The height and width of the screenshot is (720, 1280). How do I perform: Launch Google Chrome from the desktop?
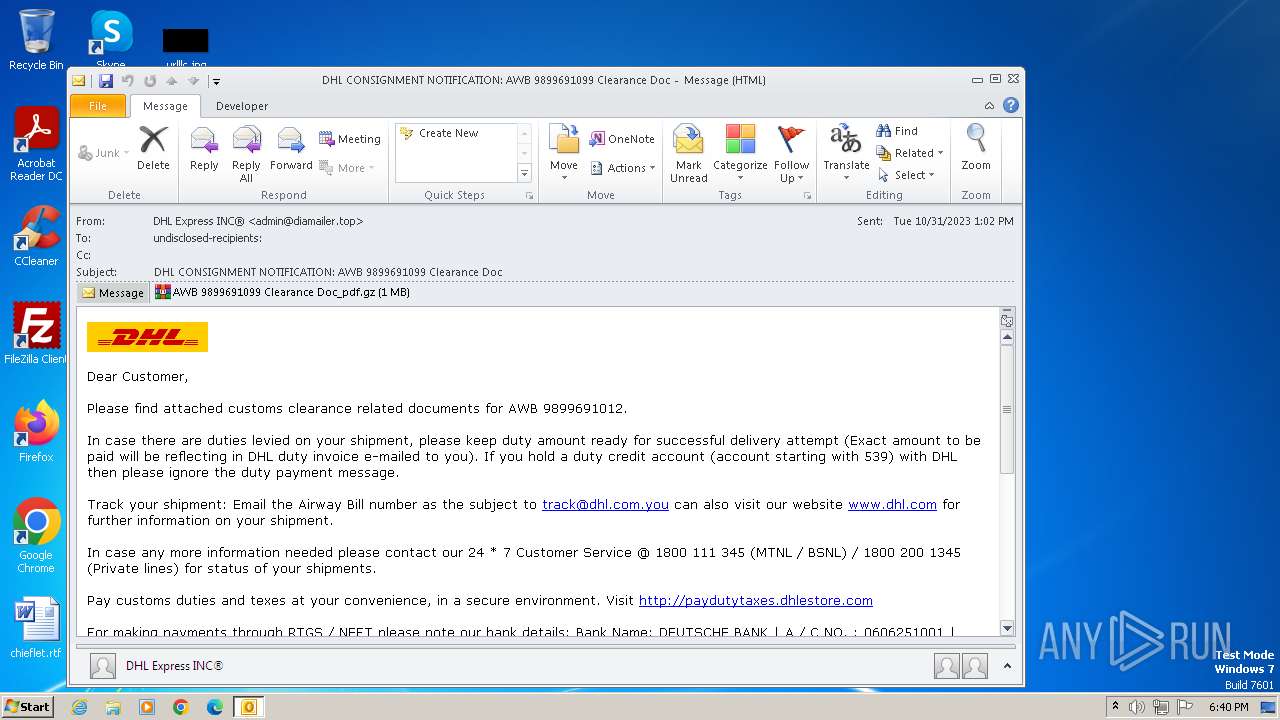click(x=36, y=536)
